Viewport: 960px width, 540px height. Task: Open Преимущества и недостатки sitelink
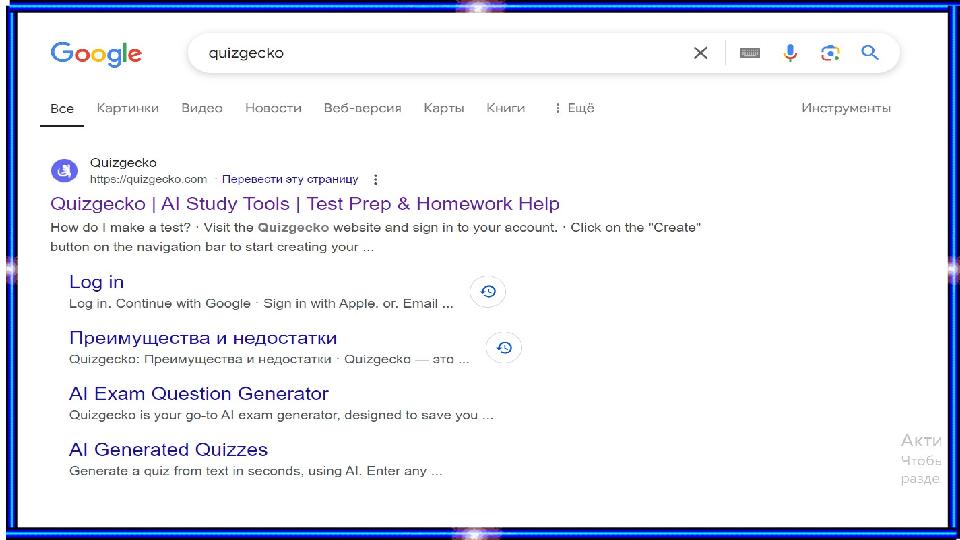[x=203, y=338]
